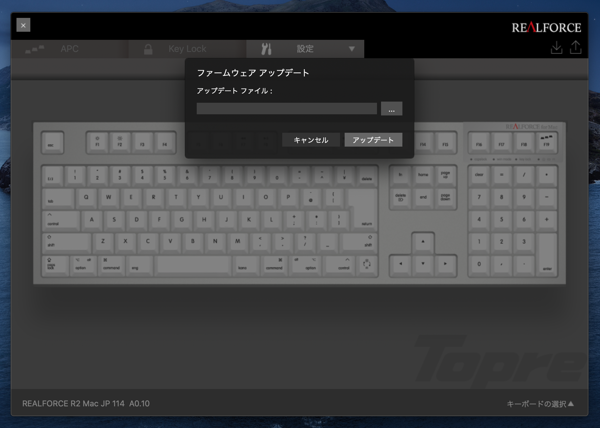This screenshot has width=600, height=428.
Task: Click the REALFORCE logo
Action: [x=546, y=28]
